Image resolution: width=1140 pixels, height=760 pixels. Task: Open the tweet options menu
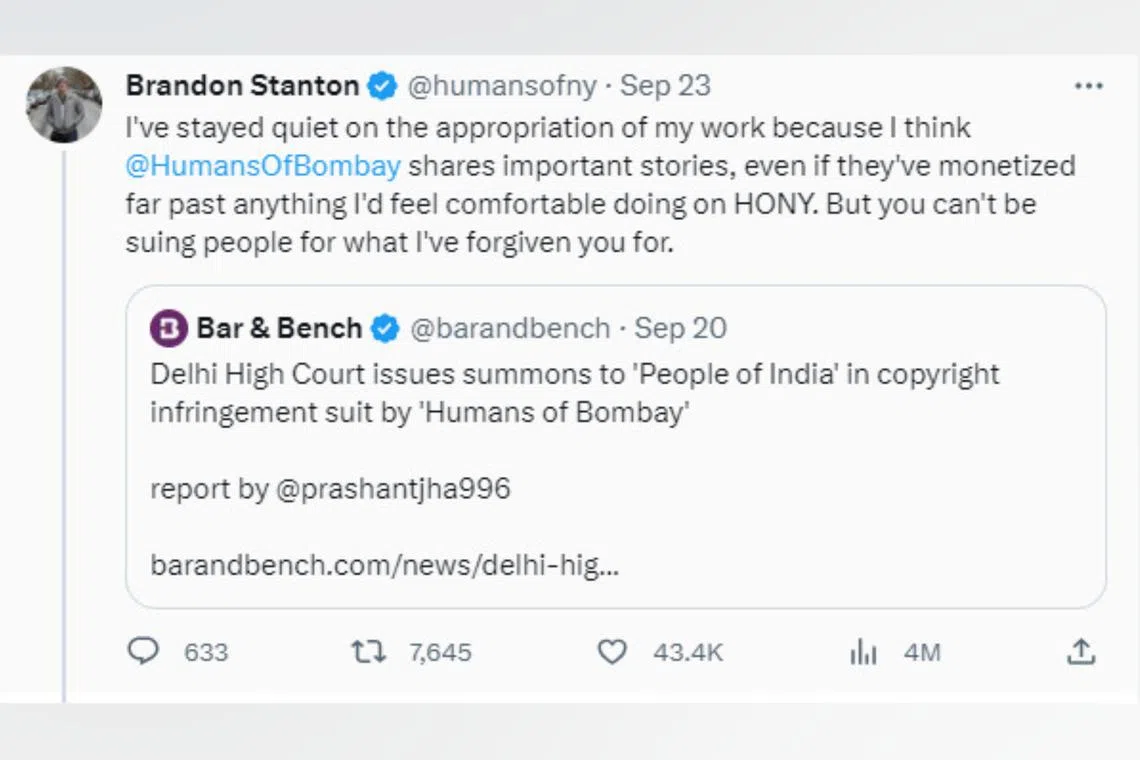1088,86
